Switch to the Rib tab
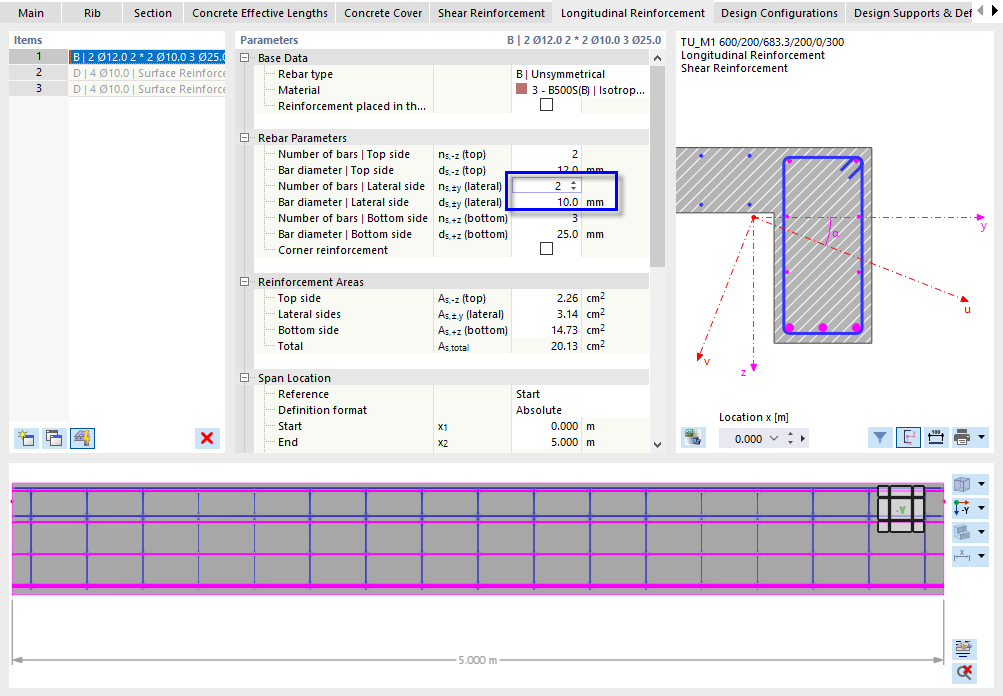The image size is (1003, 696). coord(92,13)
